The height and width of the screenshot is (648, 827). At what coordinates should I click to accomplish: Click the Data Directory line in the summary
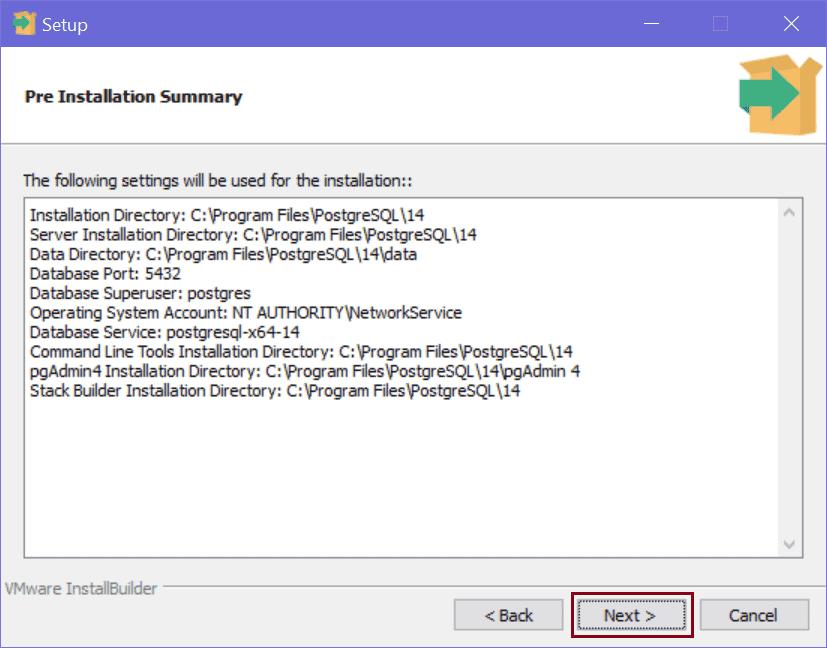[x=223, y=254]
